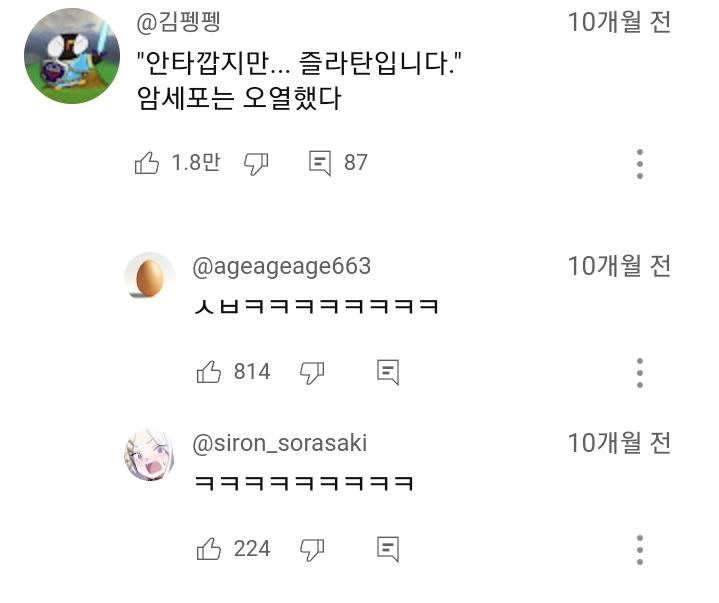Viewport: 719px width, 603px height.
Task: Click the anime avatar of siron_sorasaki
Action: coord(149,456)
